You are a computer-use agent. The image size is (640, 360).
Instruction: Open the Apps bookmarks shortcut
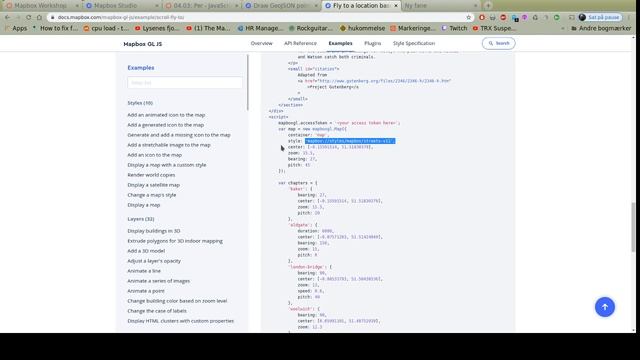point(16,28)
